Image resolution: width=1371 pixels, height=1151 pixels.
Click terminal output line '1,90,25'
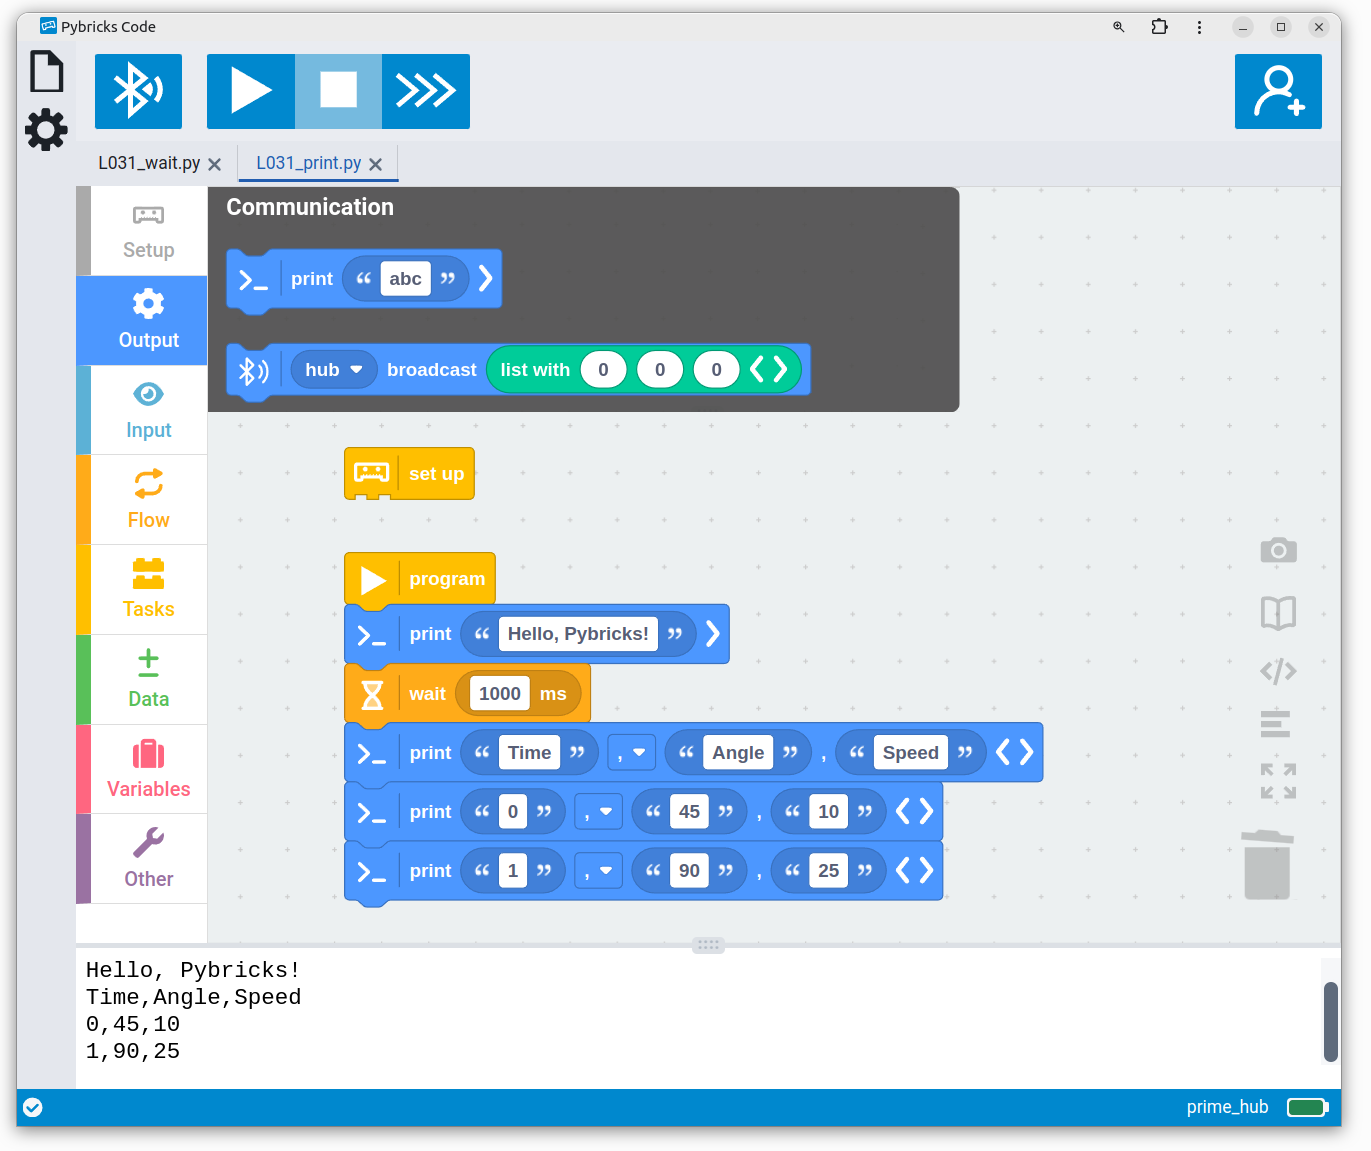(133, 1051)
